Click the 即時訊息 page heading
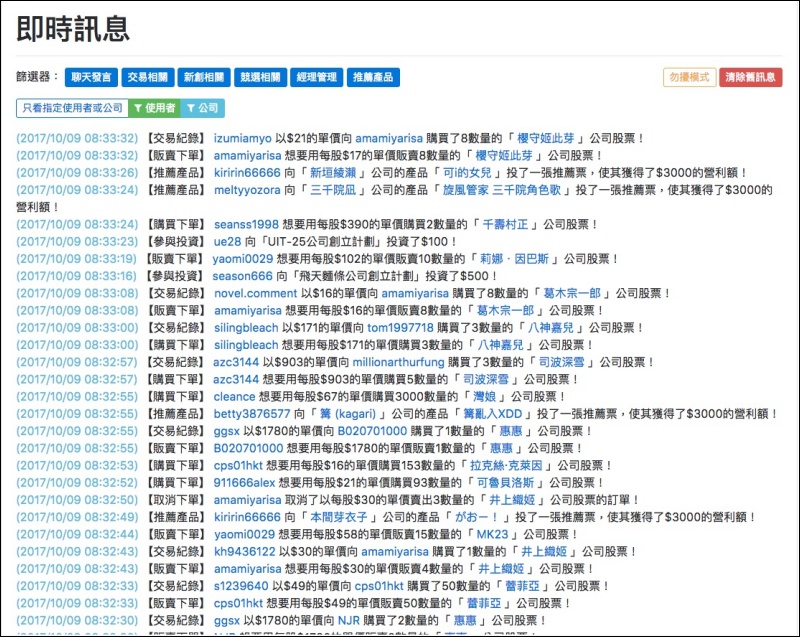800x637 pixels. pyautogui.click(x=73, y=29)
